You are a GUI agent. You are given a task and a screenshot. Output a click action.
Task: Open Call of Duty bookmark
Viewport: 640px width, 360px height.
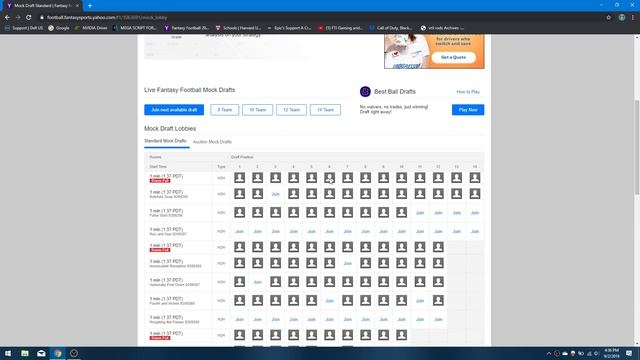pos(391,28)
